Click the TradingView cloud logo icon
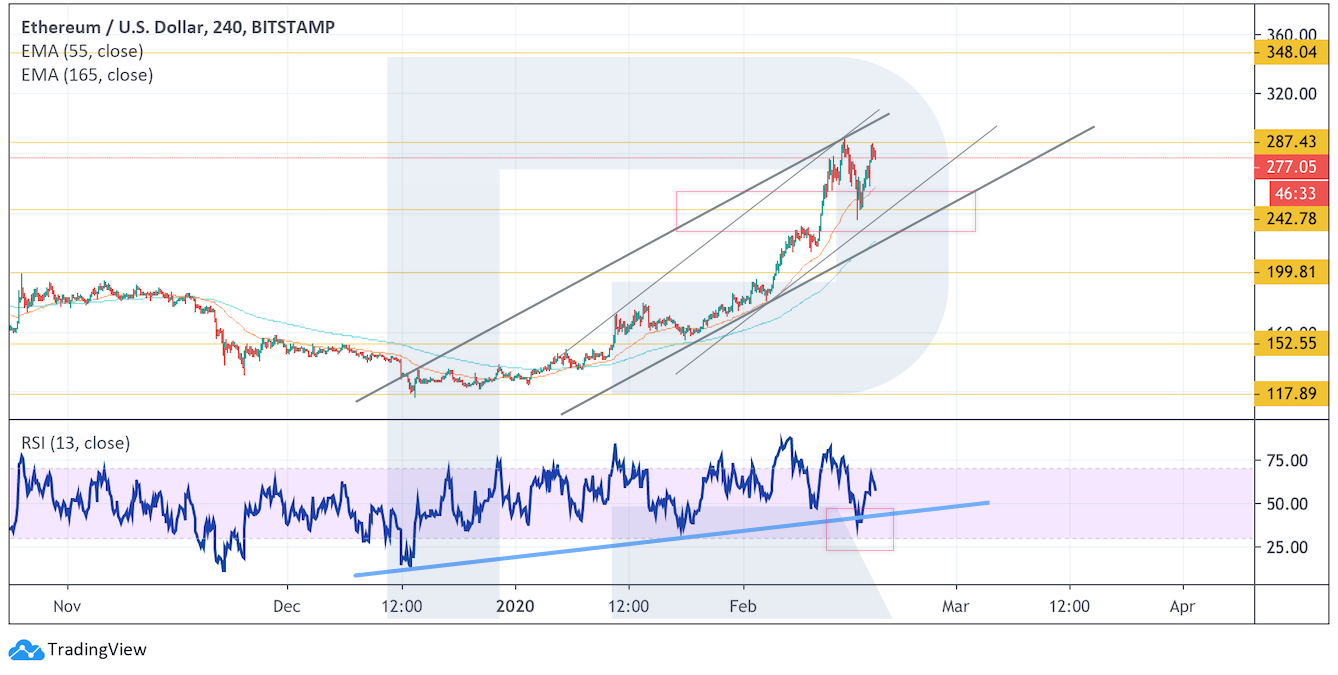 point(26,650)
